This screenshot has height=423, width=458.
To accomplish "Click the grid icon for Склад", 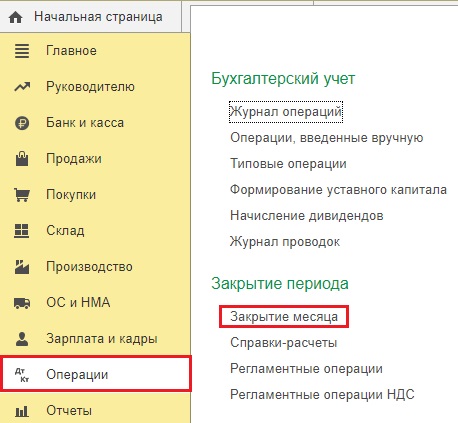I will tap(22, 231).
